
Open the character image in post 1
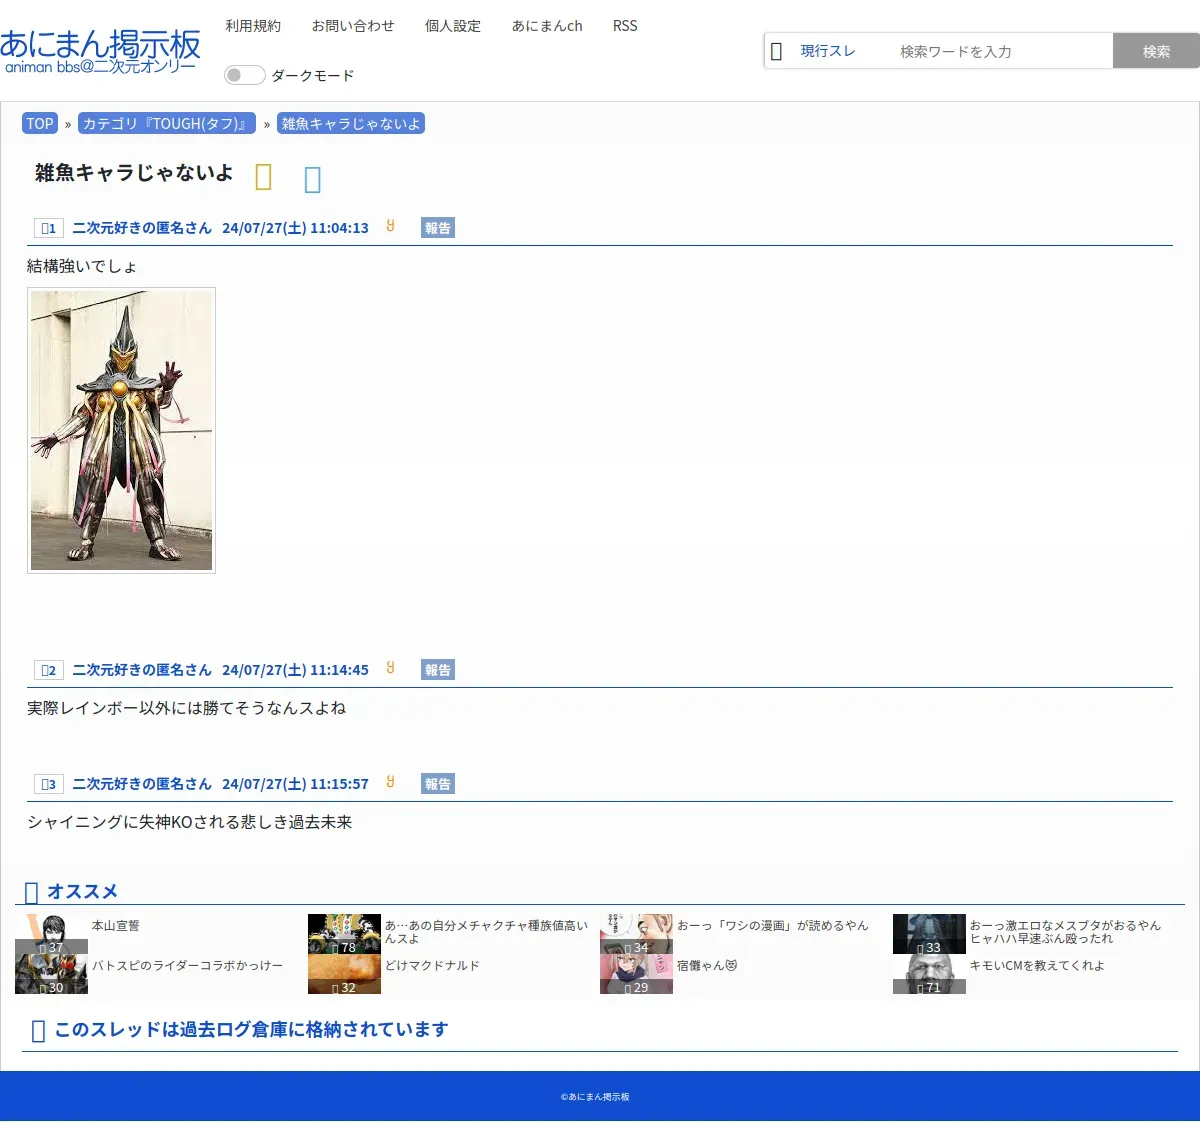point(121,431)
